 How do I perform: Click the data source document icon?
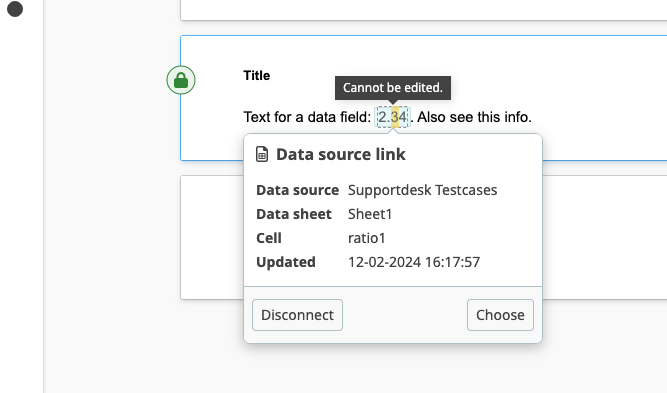(262, 154)
